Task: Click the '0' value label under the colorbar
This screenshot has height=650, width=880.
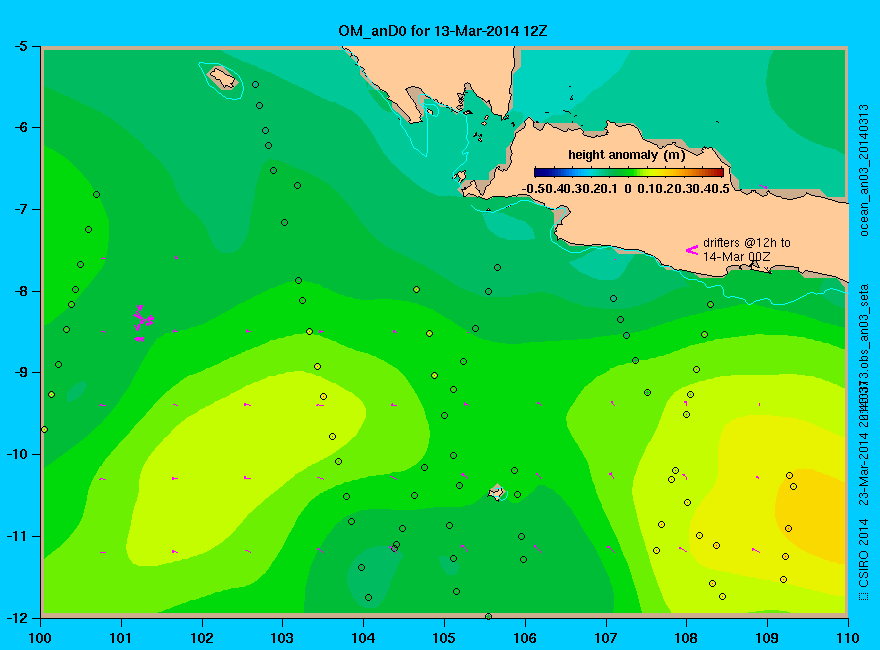Action: pyautogui.click(x=628, y=189)
